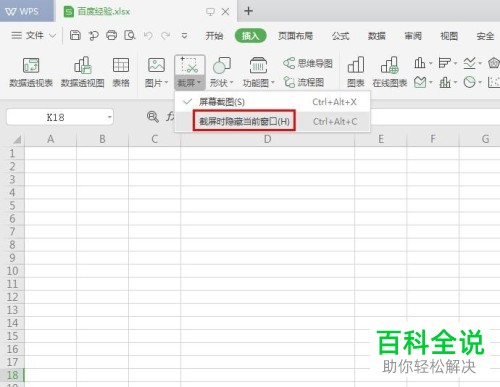Screen dimensions: 500x387
Task: Insert a 思维导图 mind map
Action: [308, 63]
